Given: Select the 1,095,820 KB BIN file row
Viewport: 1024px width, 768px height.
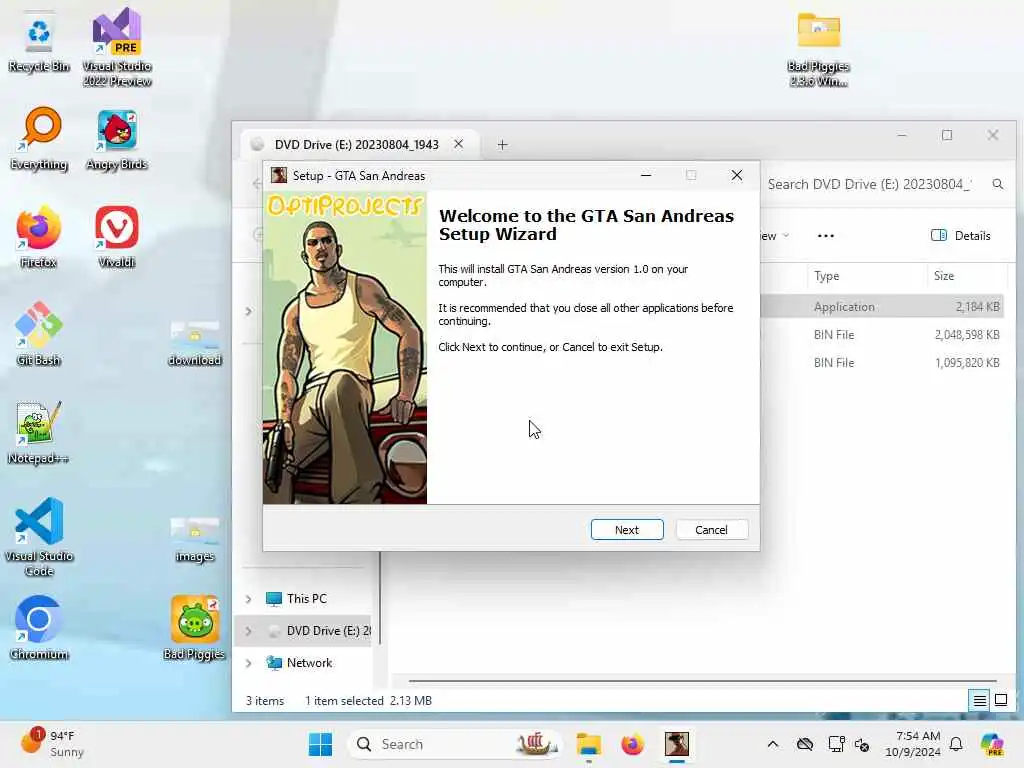Looking at the screenshot, I should pyautogui.click(x=884, y=362).
